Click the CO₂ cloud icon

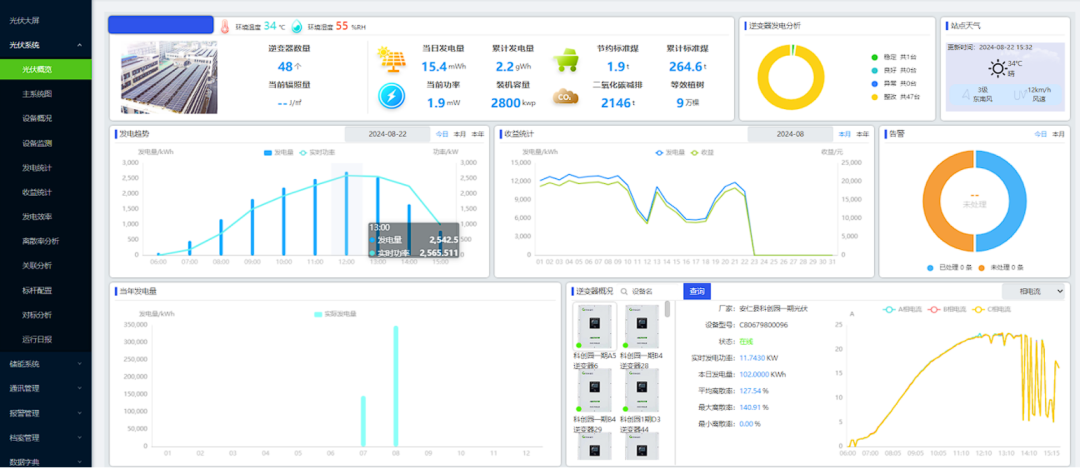coord(566,97)
